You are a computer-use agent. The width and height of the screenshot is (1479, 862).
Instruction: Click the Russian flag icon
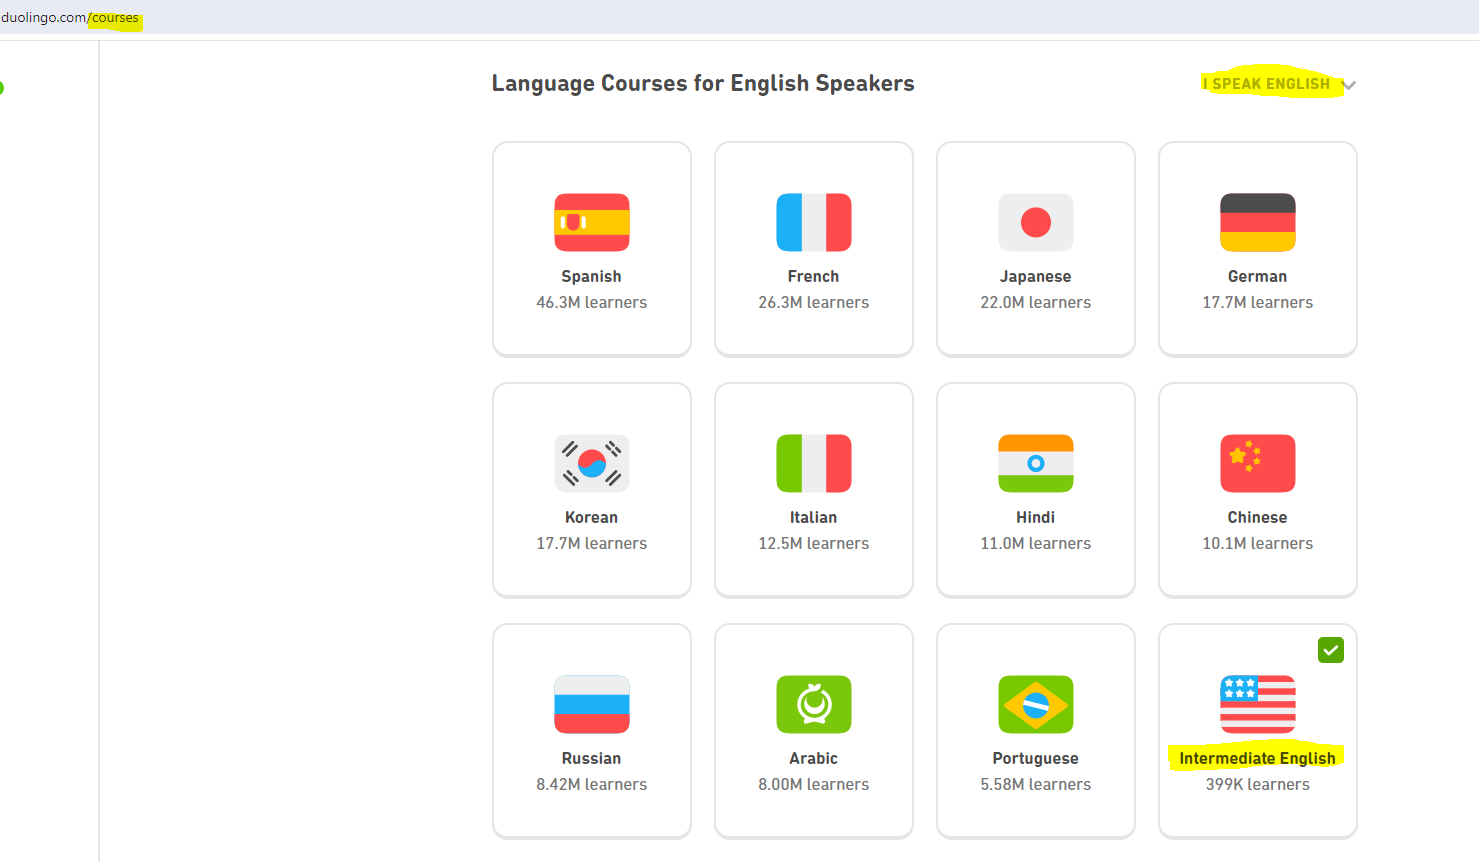click(592, 704)
